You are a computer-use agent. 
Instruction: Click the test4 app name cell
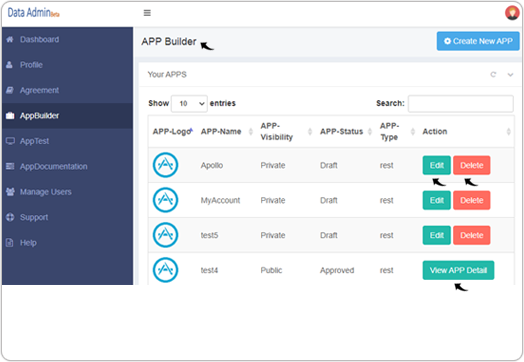pyautogui.click(x=209, y=270)
